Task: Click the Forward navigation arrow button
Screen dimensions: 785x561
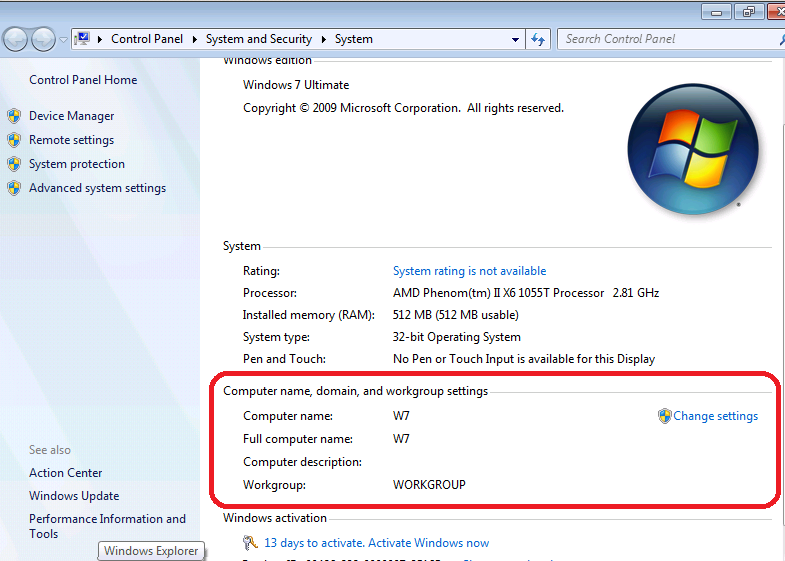Action: point(44,39)
